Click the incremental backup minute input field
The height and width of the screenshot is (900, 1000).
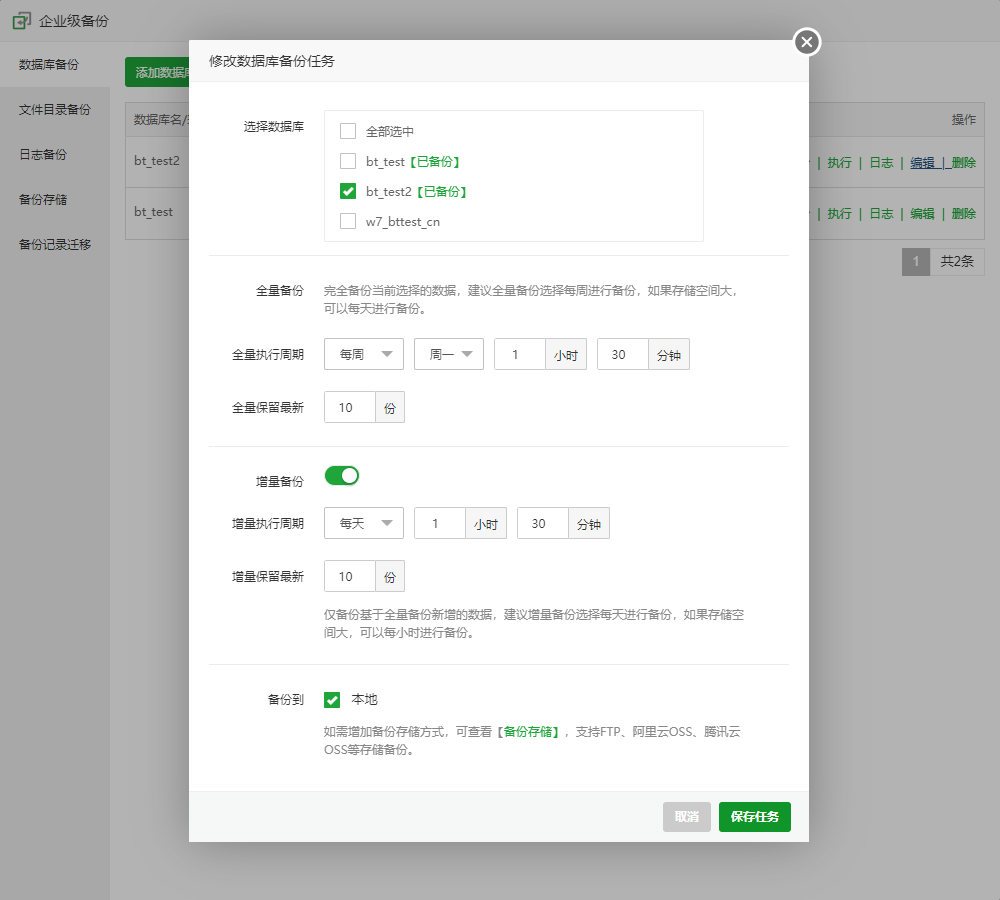point(542,523)
